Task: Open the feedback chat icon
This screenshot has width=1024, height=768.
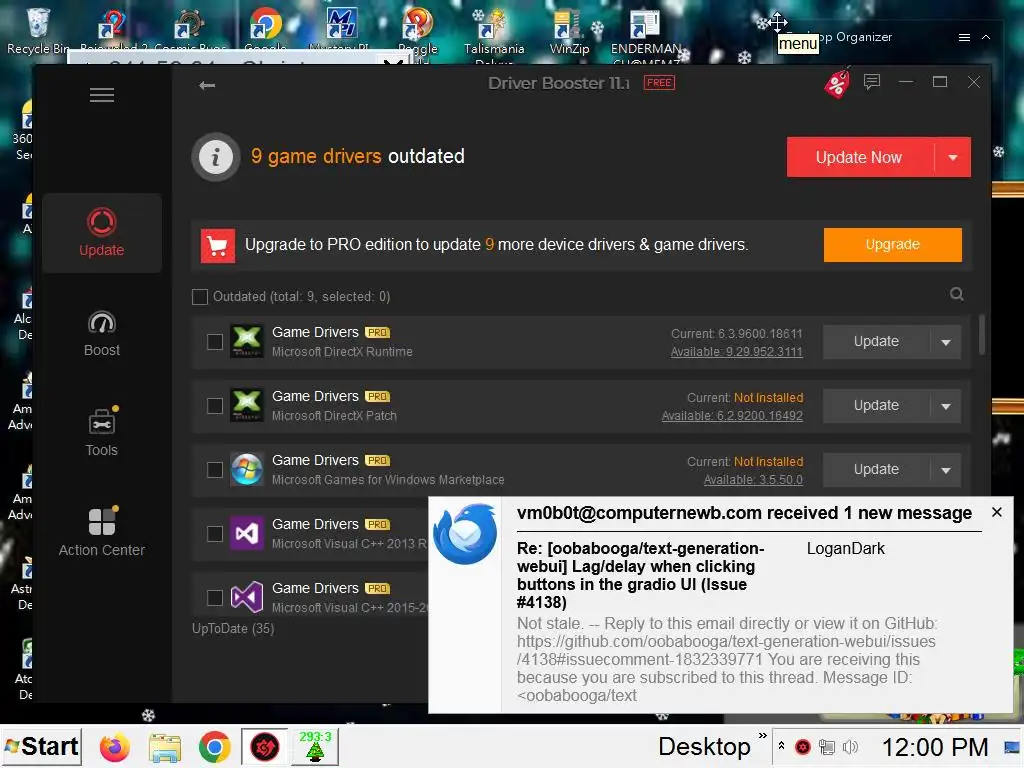Action: point(872,82)
